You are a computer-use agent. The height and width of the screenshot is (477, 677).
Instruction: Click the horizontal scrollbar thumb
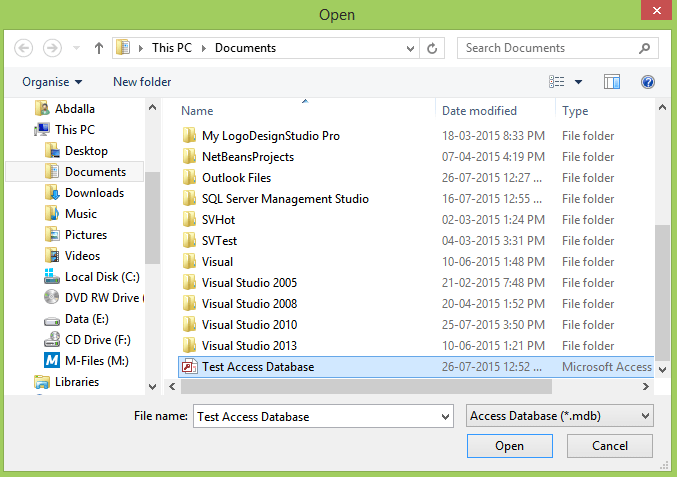366,386
